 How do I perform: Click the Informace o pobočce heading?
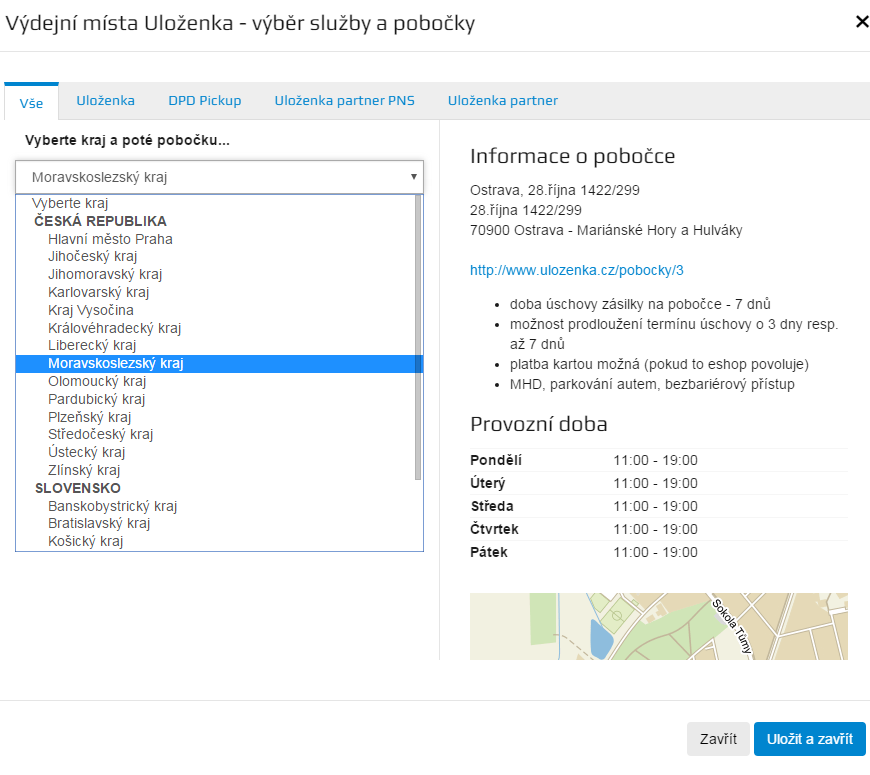pos(572,156)
